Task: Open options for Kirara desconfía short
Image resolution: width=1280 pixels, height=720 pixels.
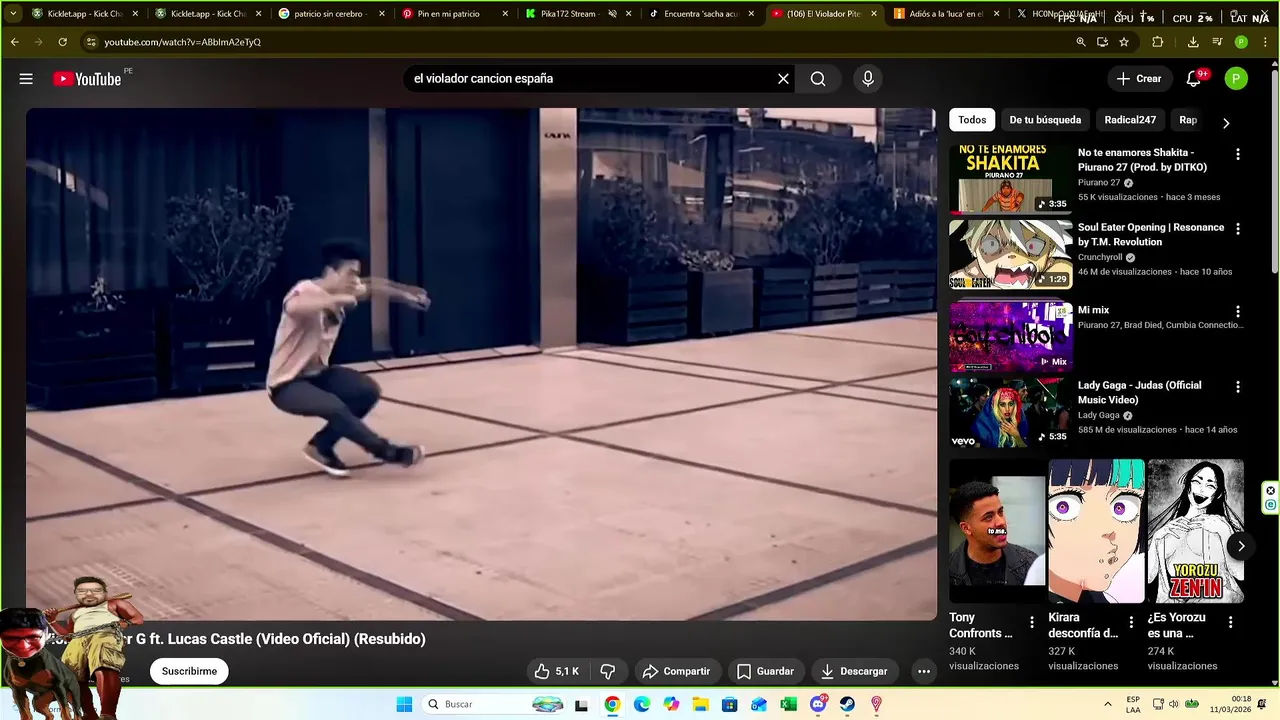Action: coord(1131,622)
